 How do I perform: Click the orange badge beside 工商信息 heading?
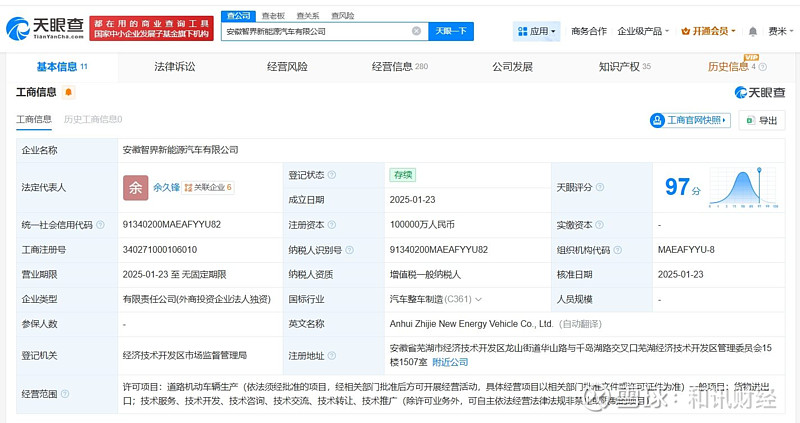click(x=68, y=92)
